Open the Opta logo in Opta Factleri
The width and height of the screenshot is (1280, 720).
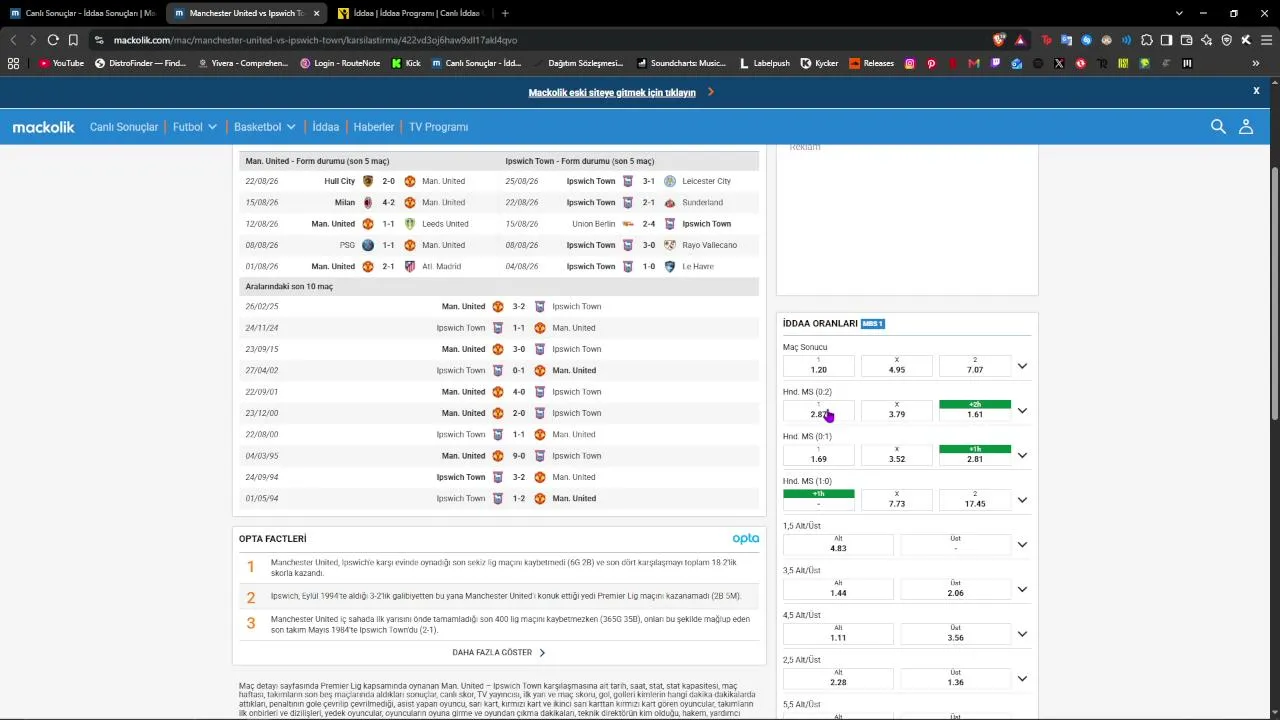point(746,539)
